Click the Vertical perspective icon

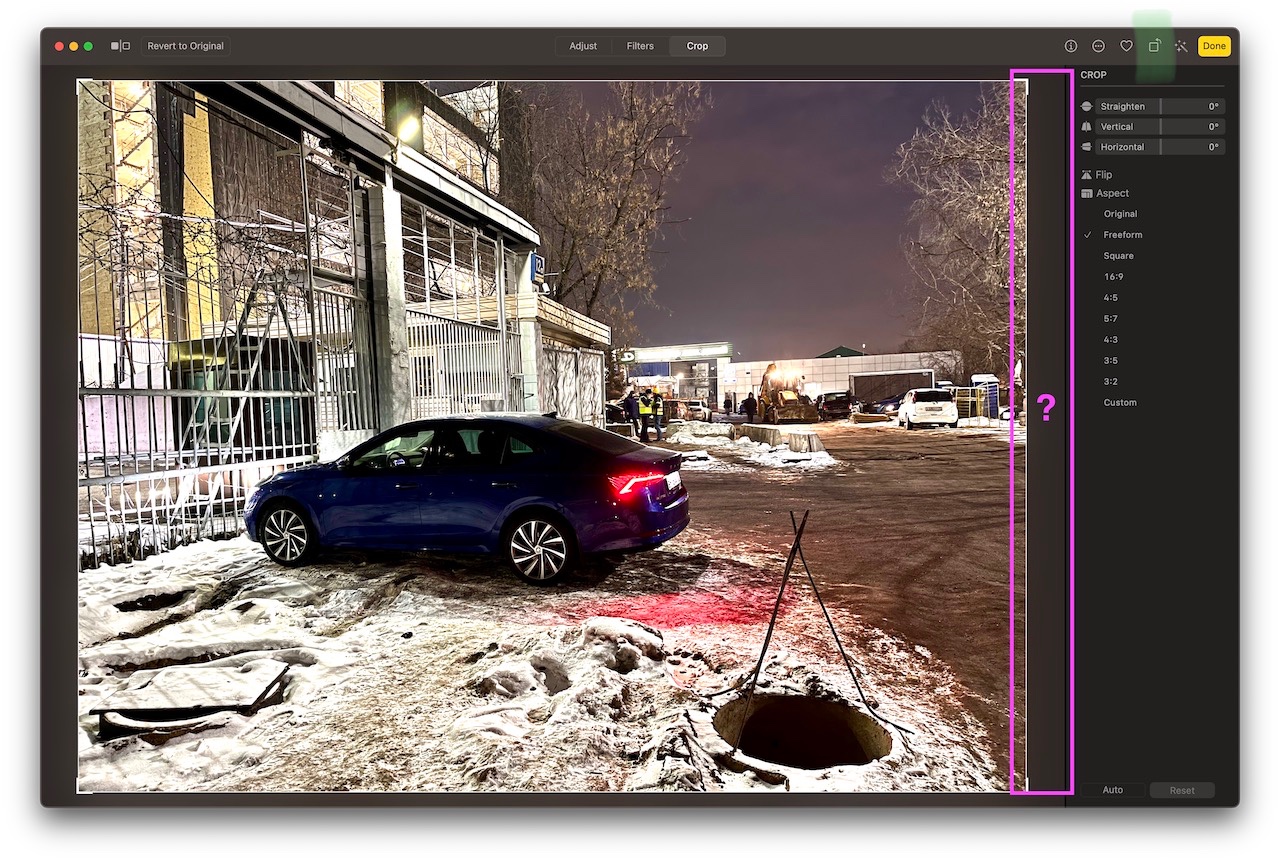point(1087,127)
